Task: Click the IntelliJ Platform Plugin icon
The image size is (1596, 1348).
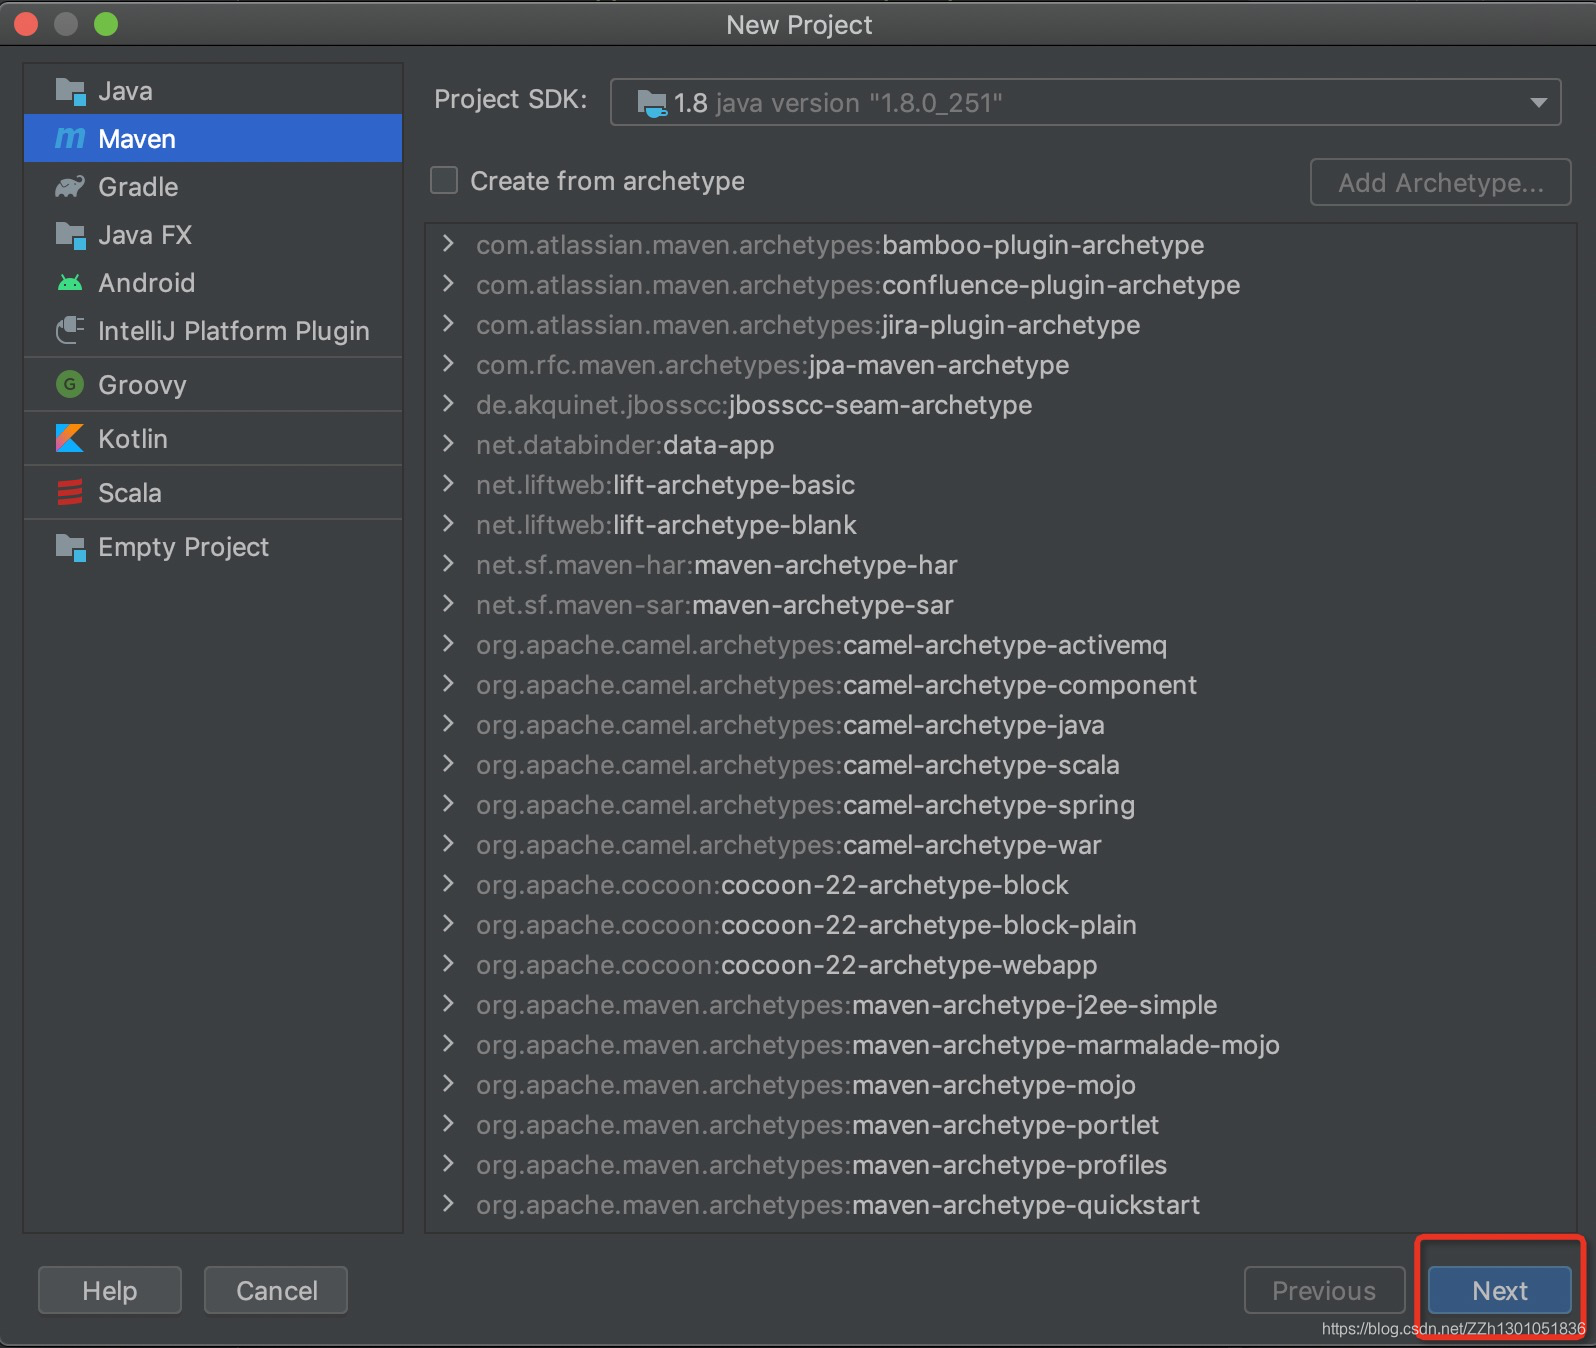Action: [70, 330]
